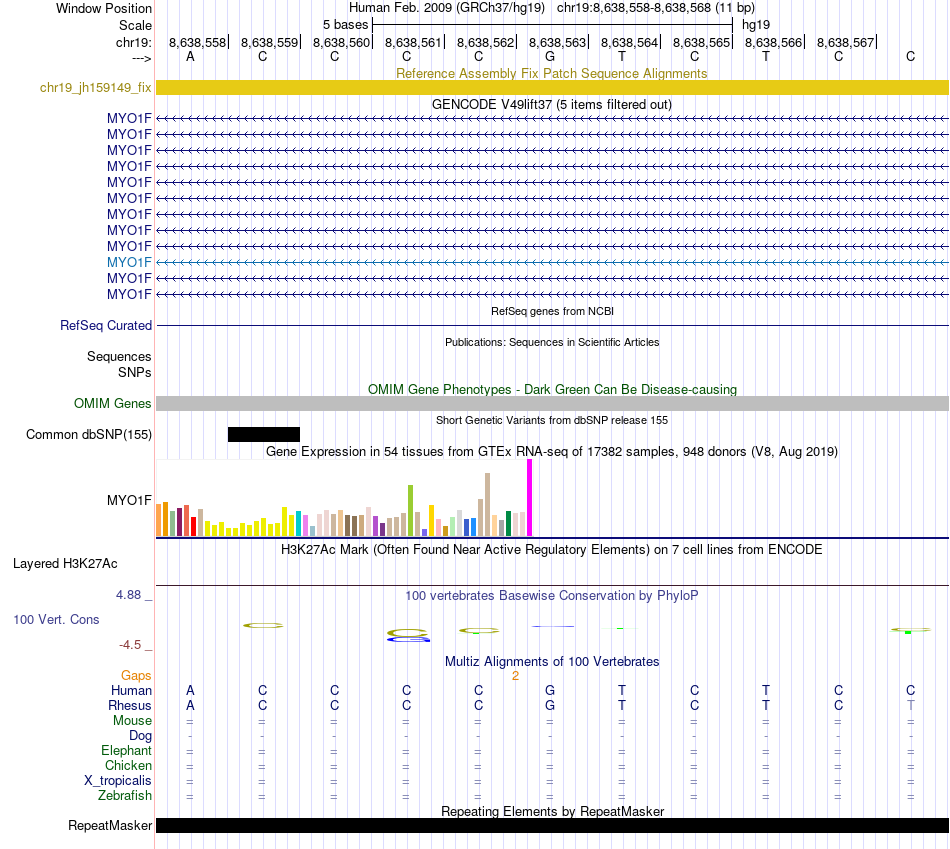Click the 4.88 conservation scale maximum
950x849 pixels.
pyautogui.click(x=128, y=595)
